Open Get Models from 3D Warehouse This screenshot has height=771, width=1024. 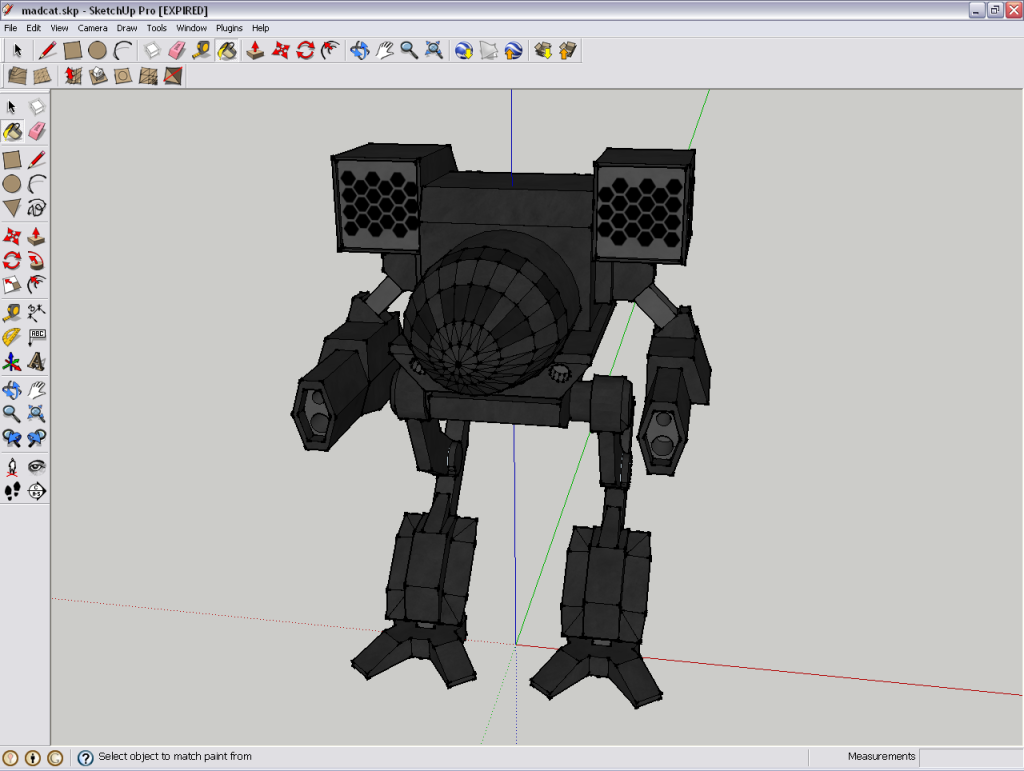tap(543, 50)
